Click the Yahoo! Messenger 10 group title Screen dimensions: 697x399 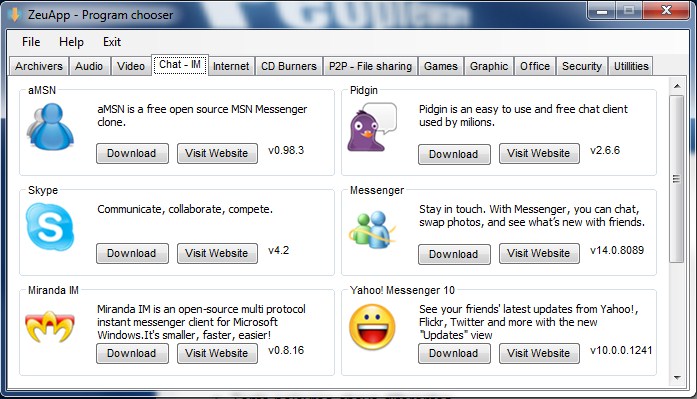click(x=402, y=290)
